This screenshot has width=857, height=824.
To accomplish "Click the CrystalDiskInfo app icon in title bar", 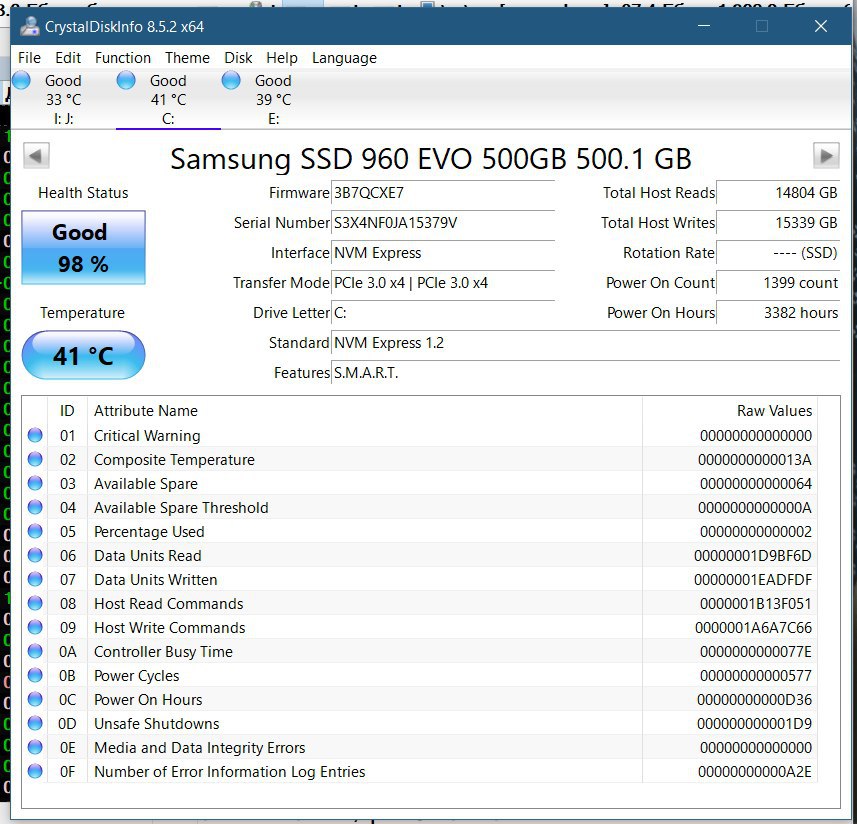I will (x=30, y=26).
